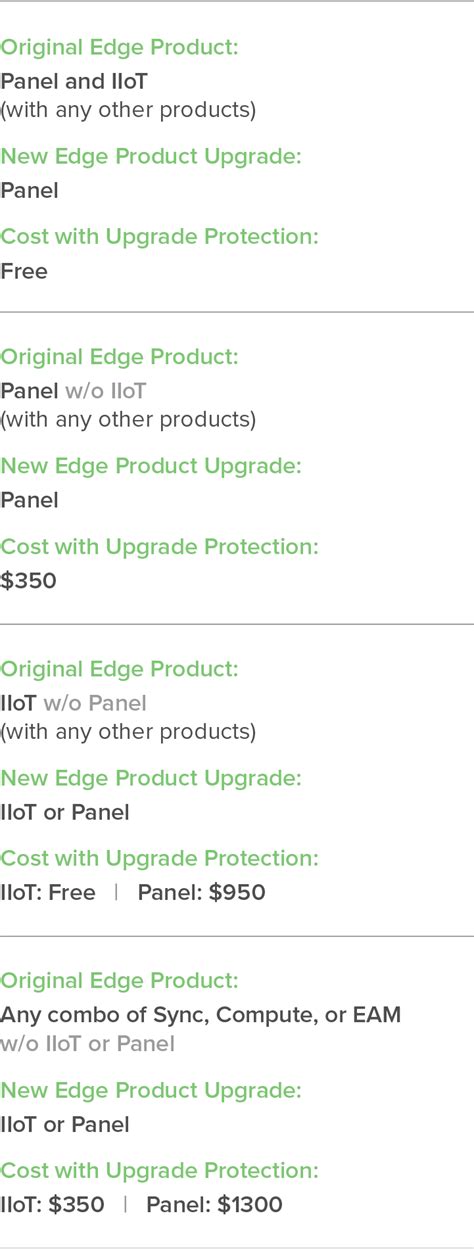Click the first 'New Edge Product Upgrade:' label
Viewport: 474px width, 1249px height.
[151, 156]
